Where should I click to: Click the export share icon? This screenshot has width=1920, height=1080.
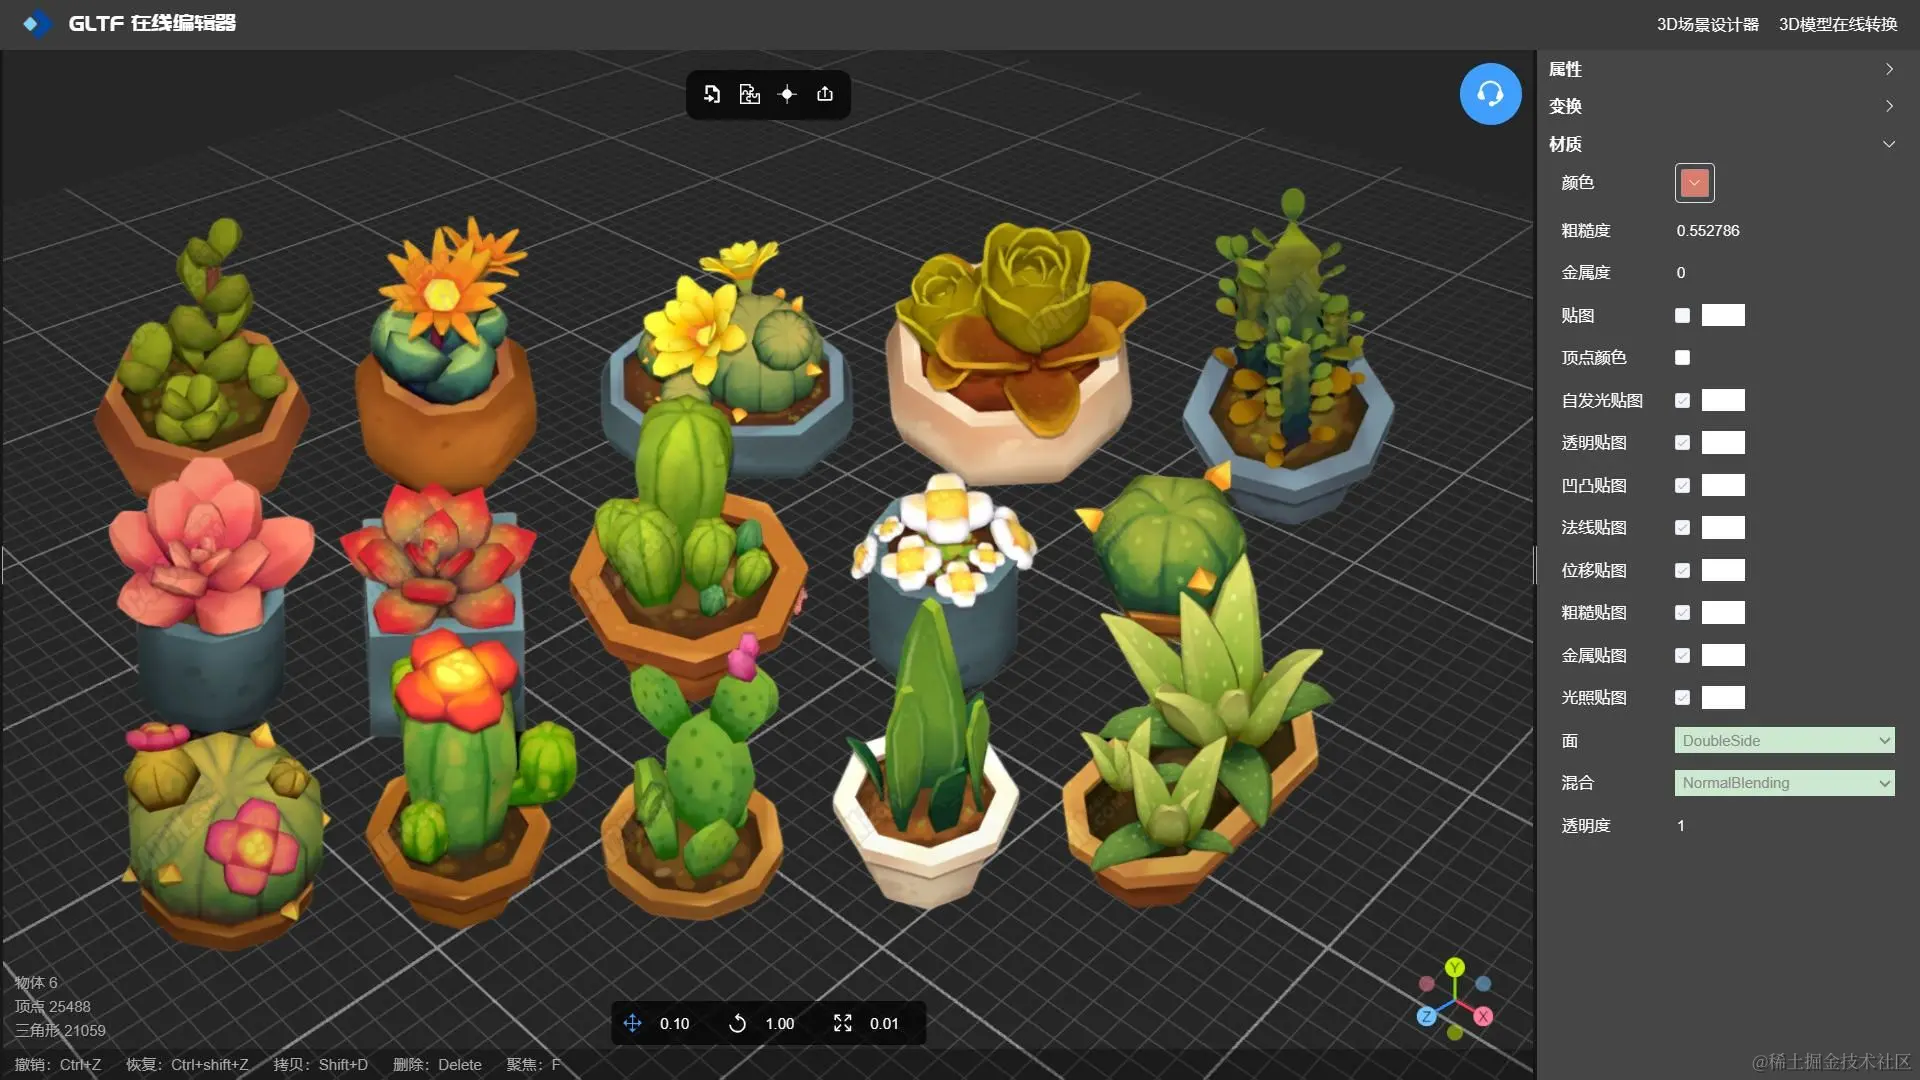pyautogui.click(x=825, y=94)
